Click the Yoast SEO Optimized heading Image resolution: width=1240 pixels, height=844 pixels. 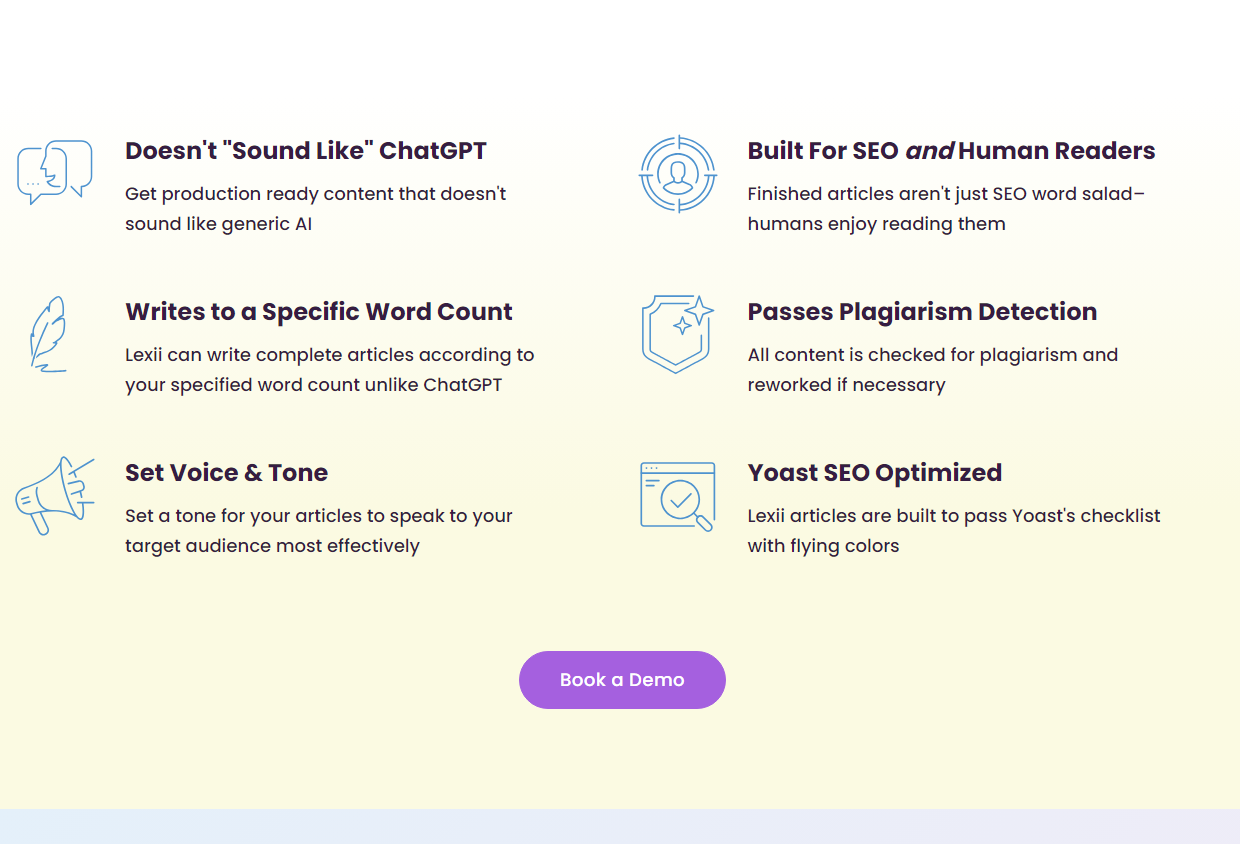[875, 473]
